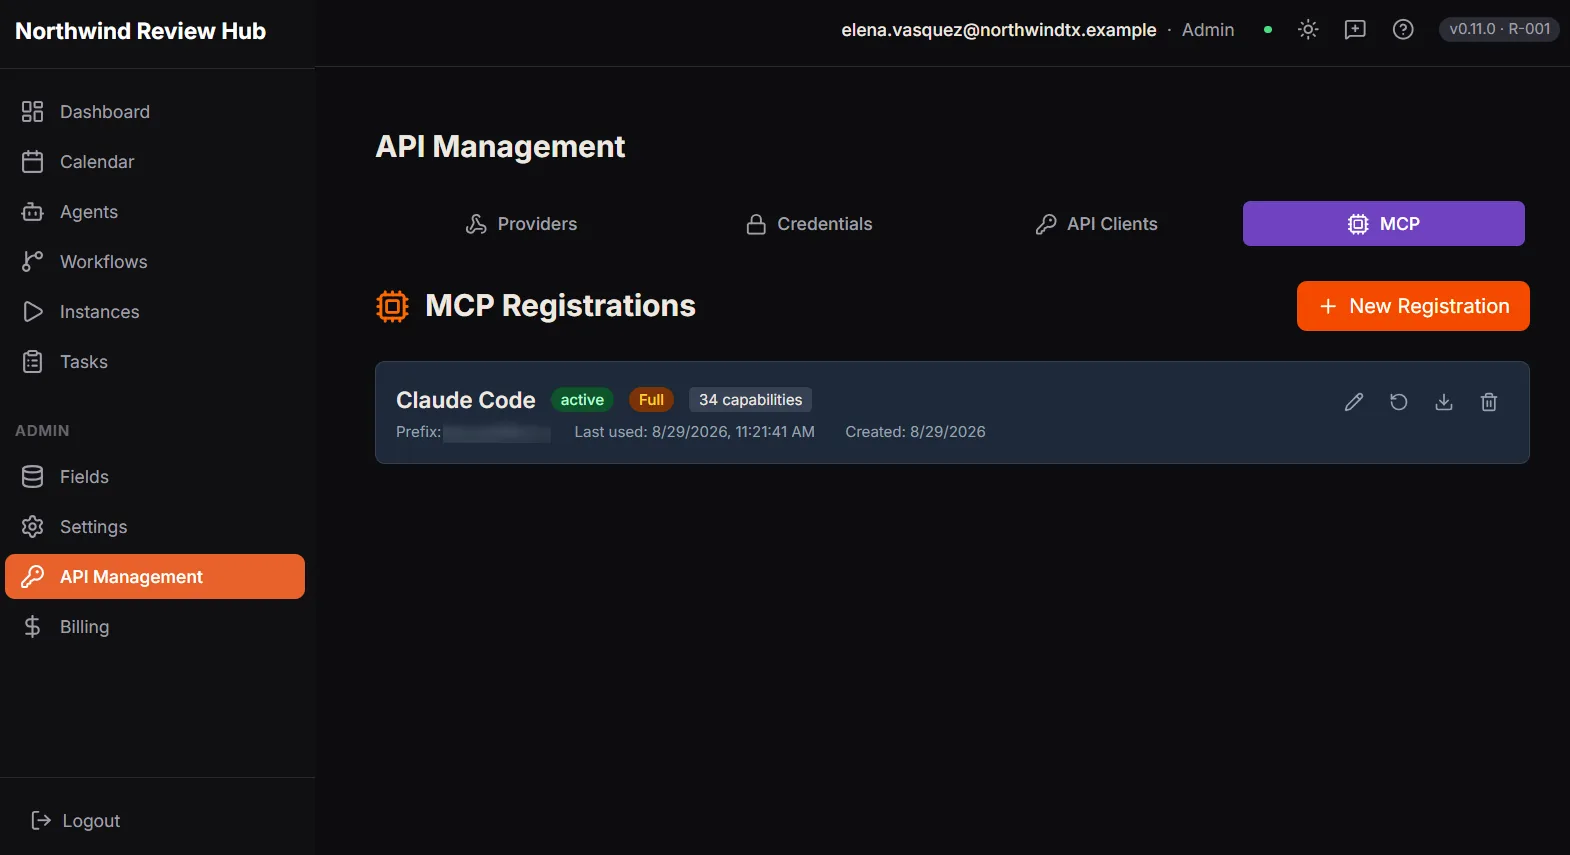Click the v0.11.0 · R-001 version badge
The height and width of the screenshot is (855, 1570).
click(x=1499, y=29)
